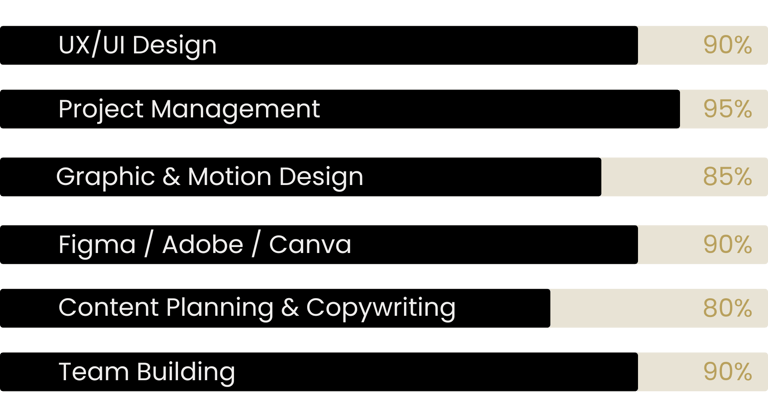Click the UX/UI Design skill label

tap(137, 46)
